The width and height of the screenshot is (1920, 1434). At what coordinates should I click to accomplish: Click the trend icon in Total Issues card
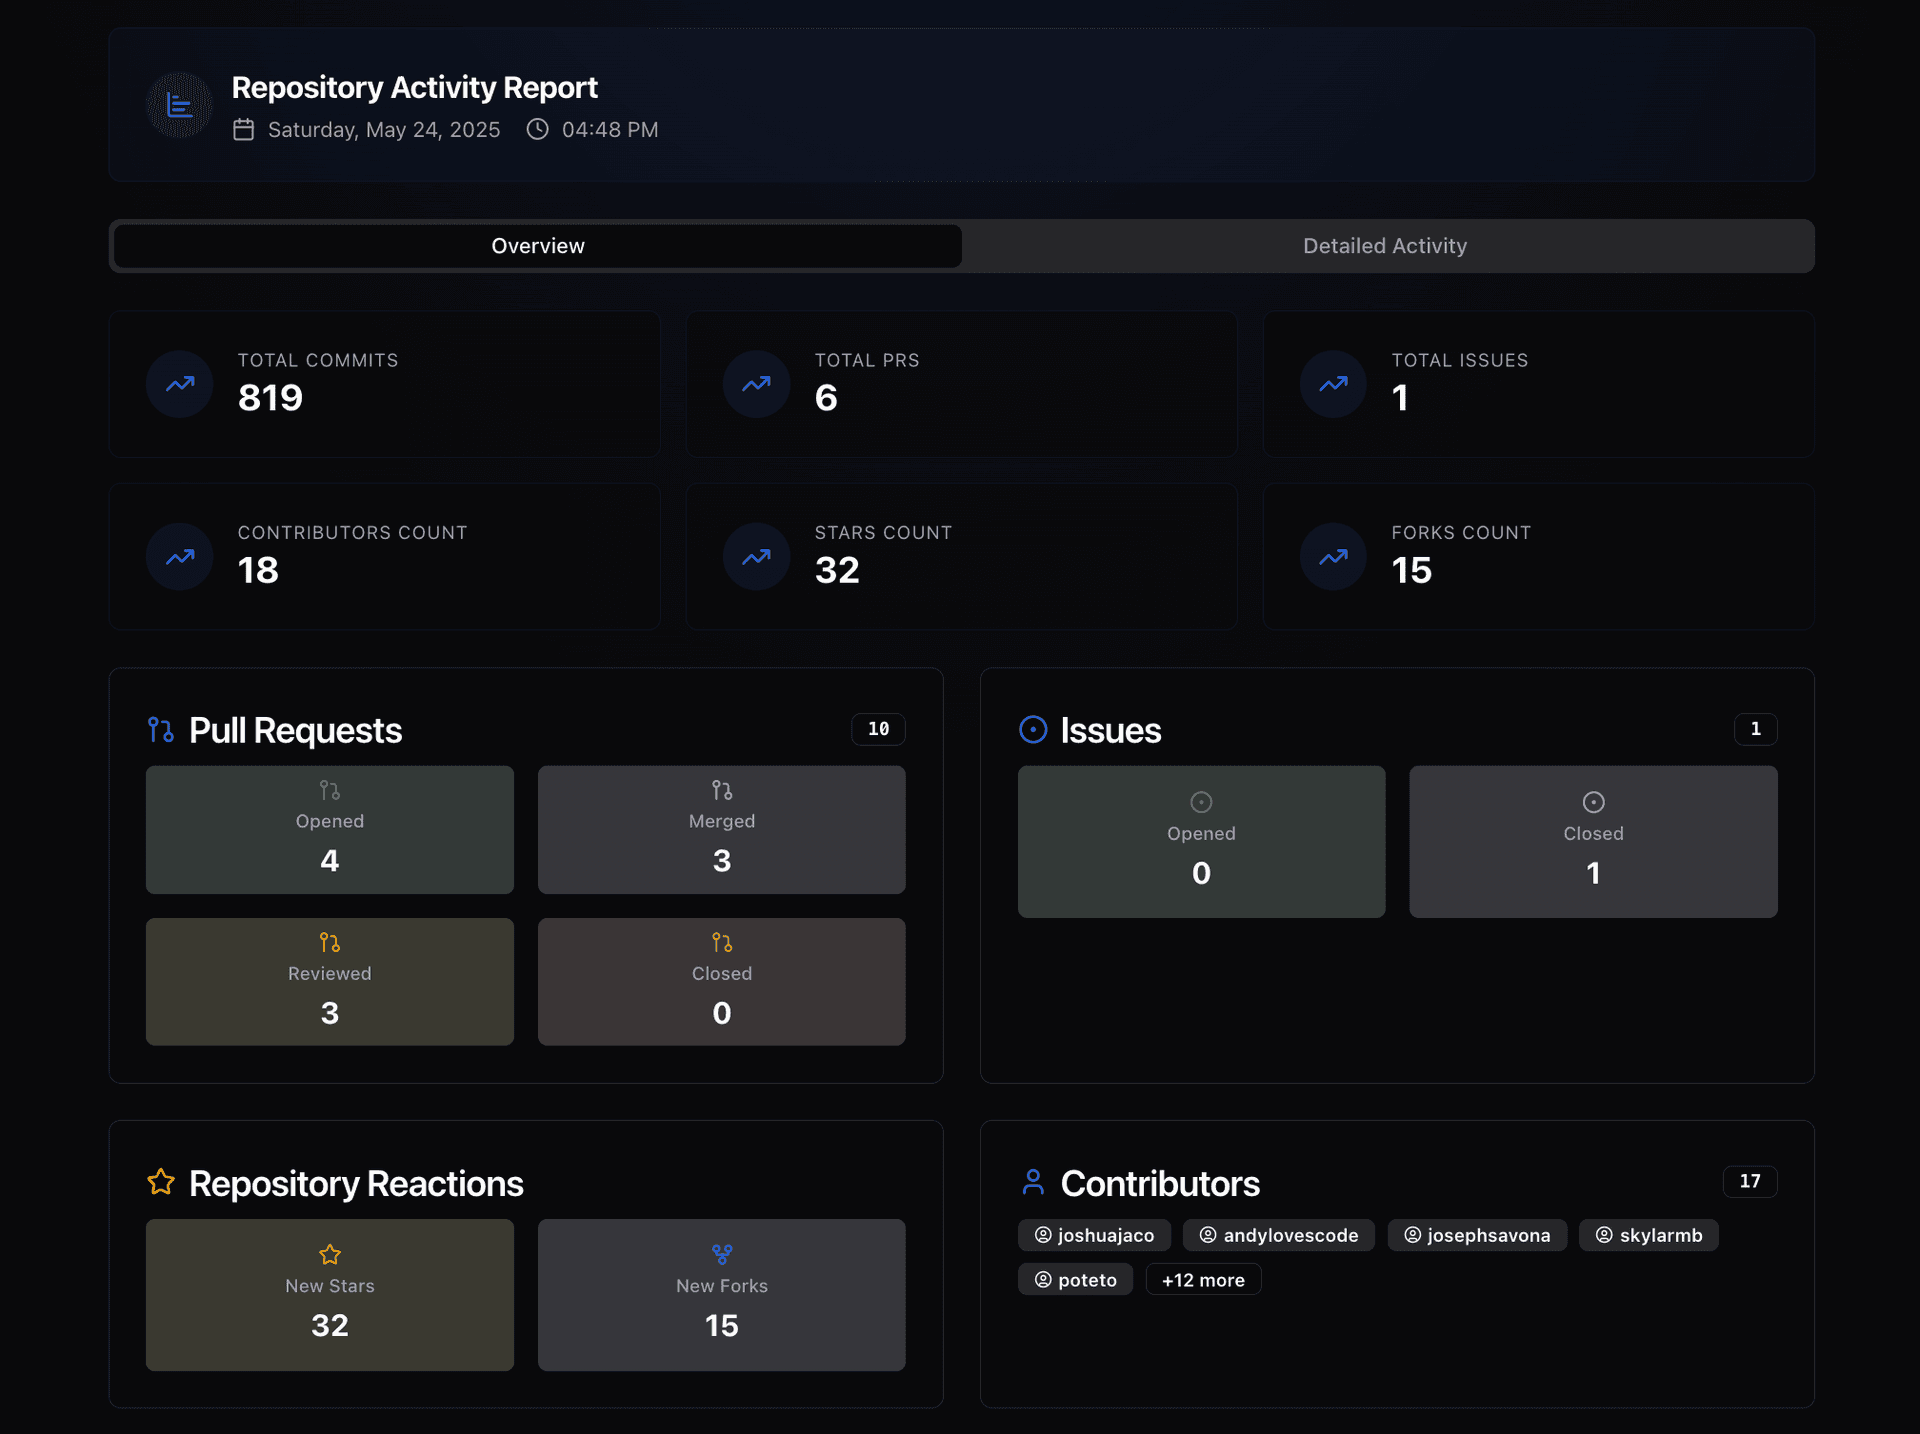pyautogui.click(x=1333, y=384)
